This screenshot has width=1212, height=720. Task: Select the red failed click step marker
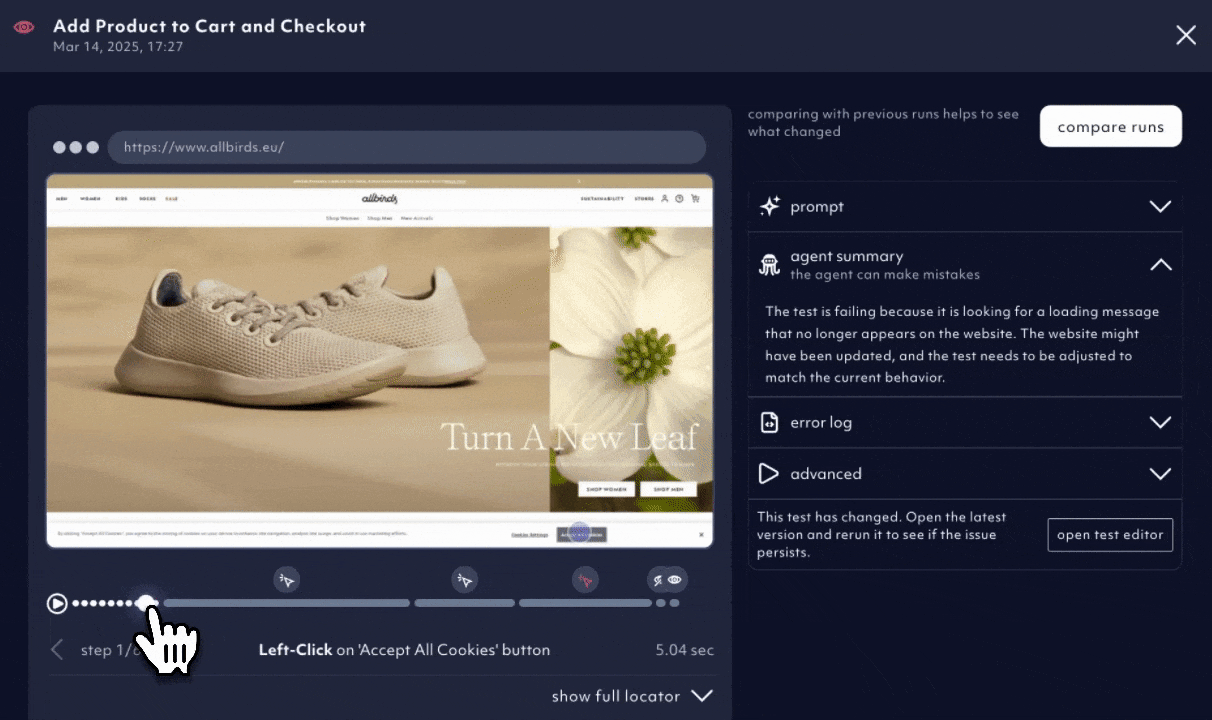(x=585, y=579)
